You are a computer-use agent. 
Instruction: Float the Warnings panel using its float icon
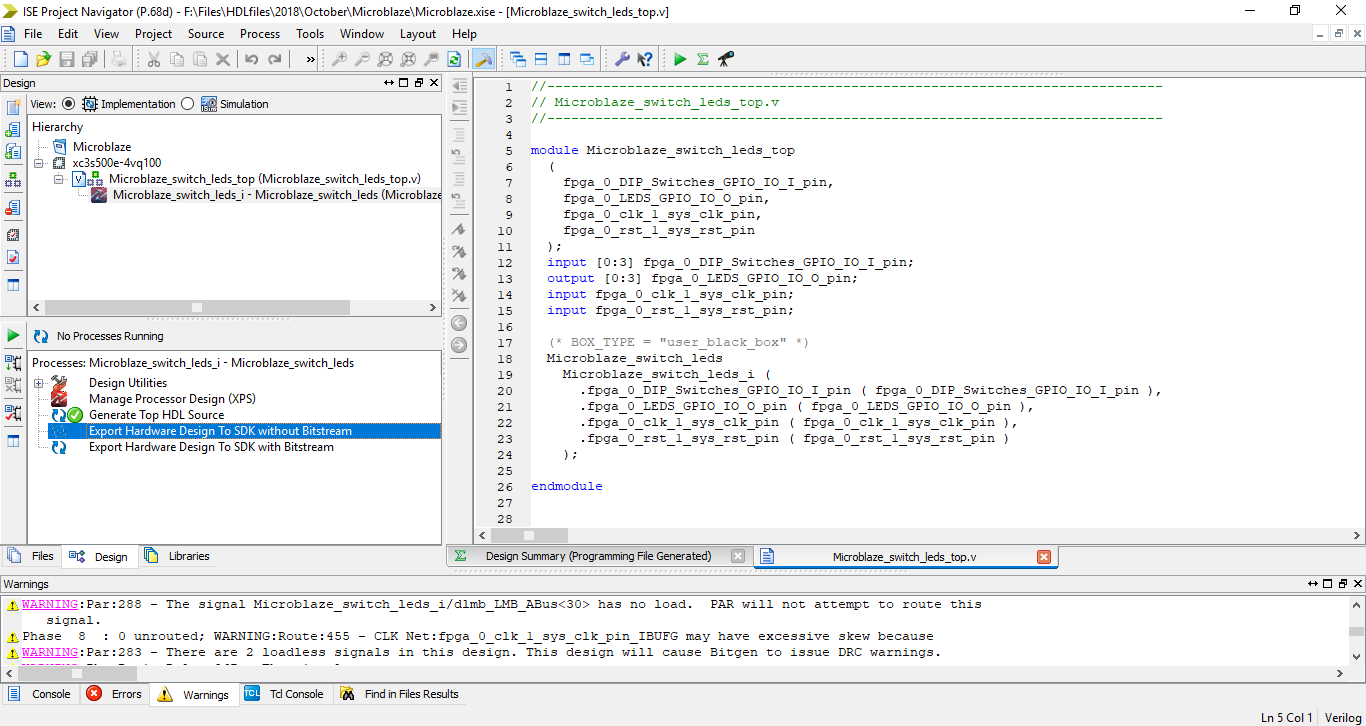coord(1343,583)
